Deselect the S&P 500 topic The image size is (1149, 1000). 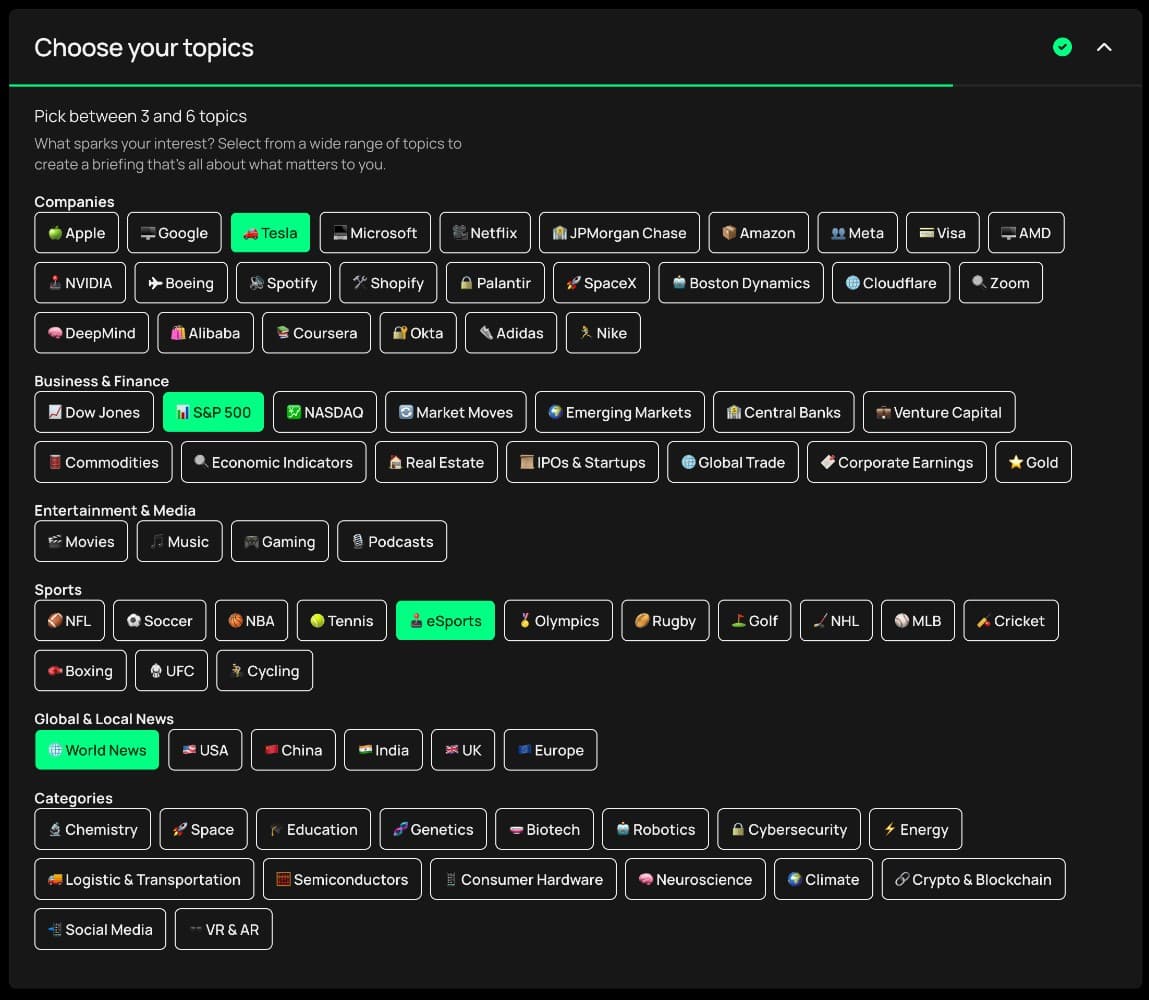[213, 412]
